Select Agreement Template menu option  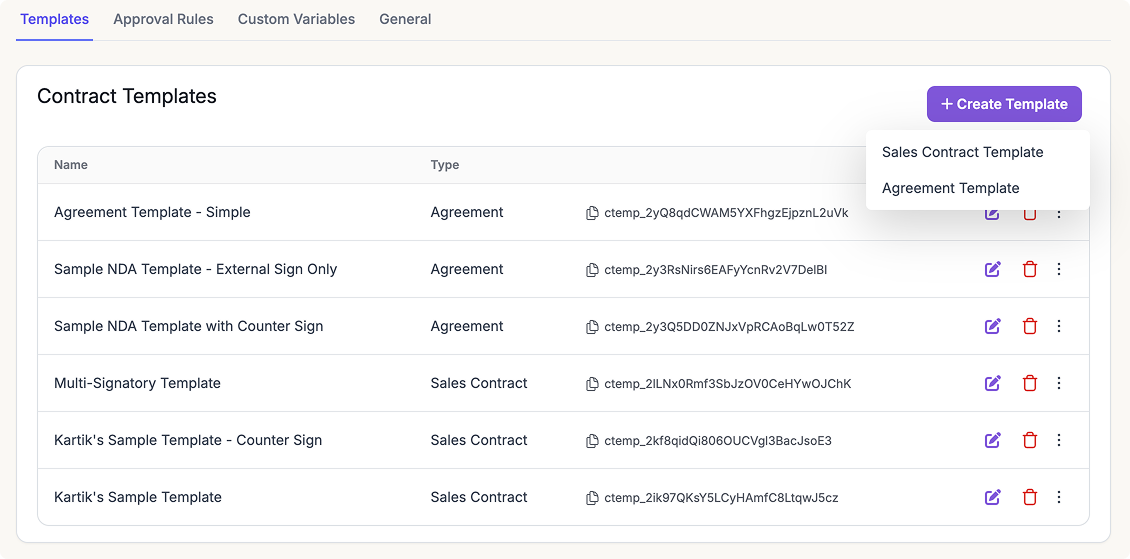(950, 188)
